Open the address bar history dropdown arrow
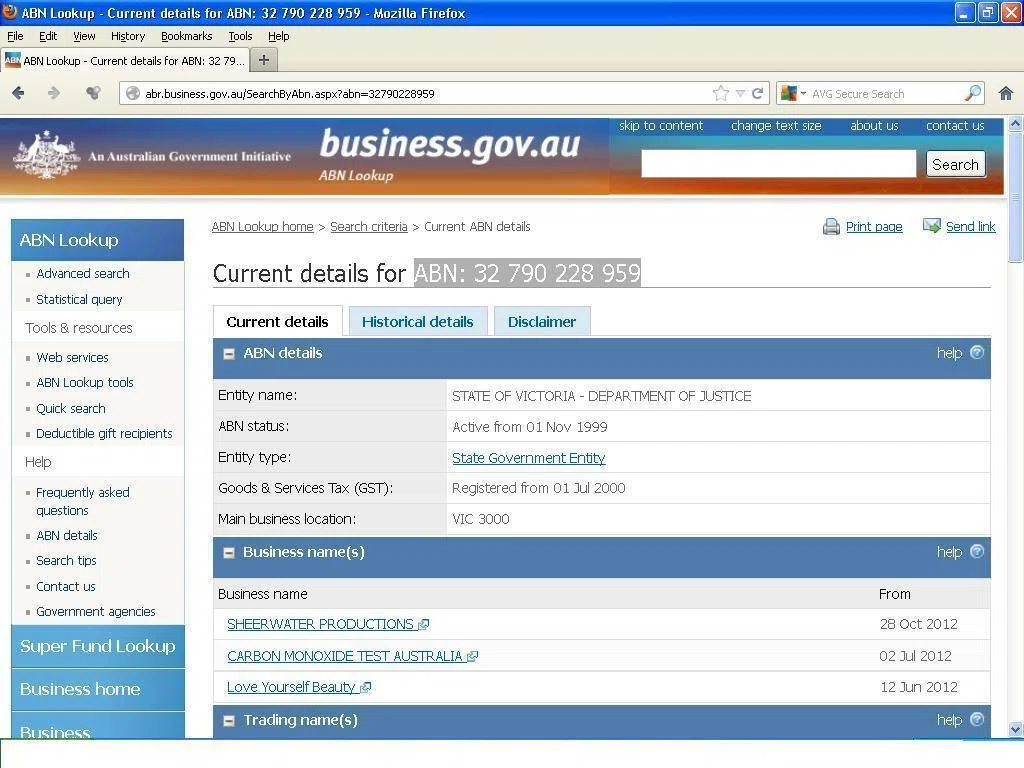This screenshot has width=1024, height=768. 741,93
